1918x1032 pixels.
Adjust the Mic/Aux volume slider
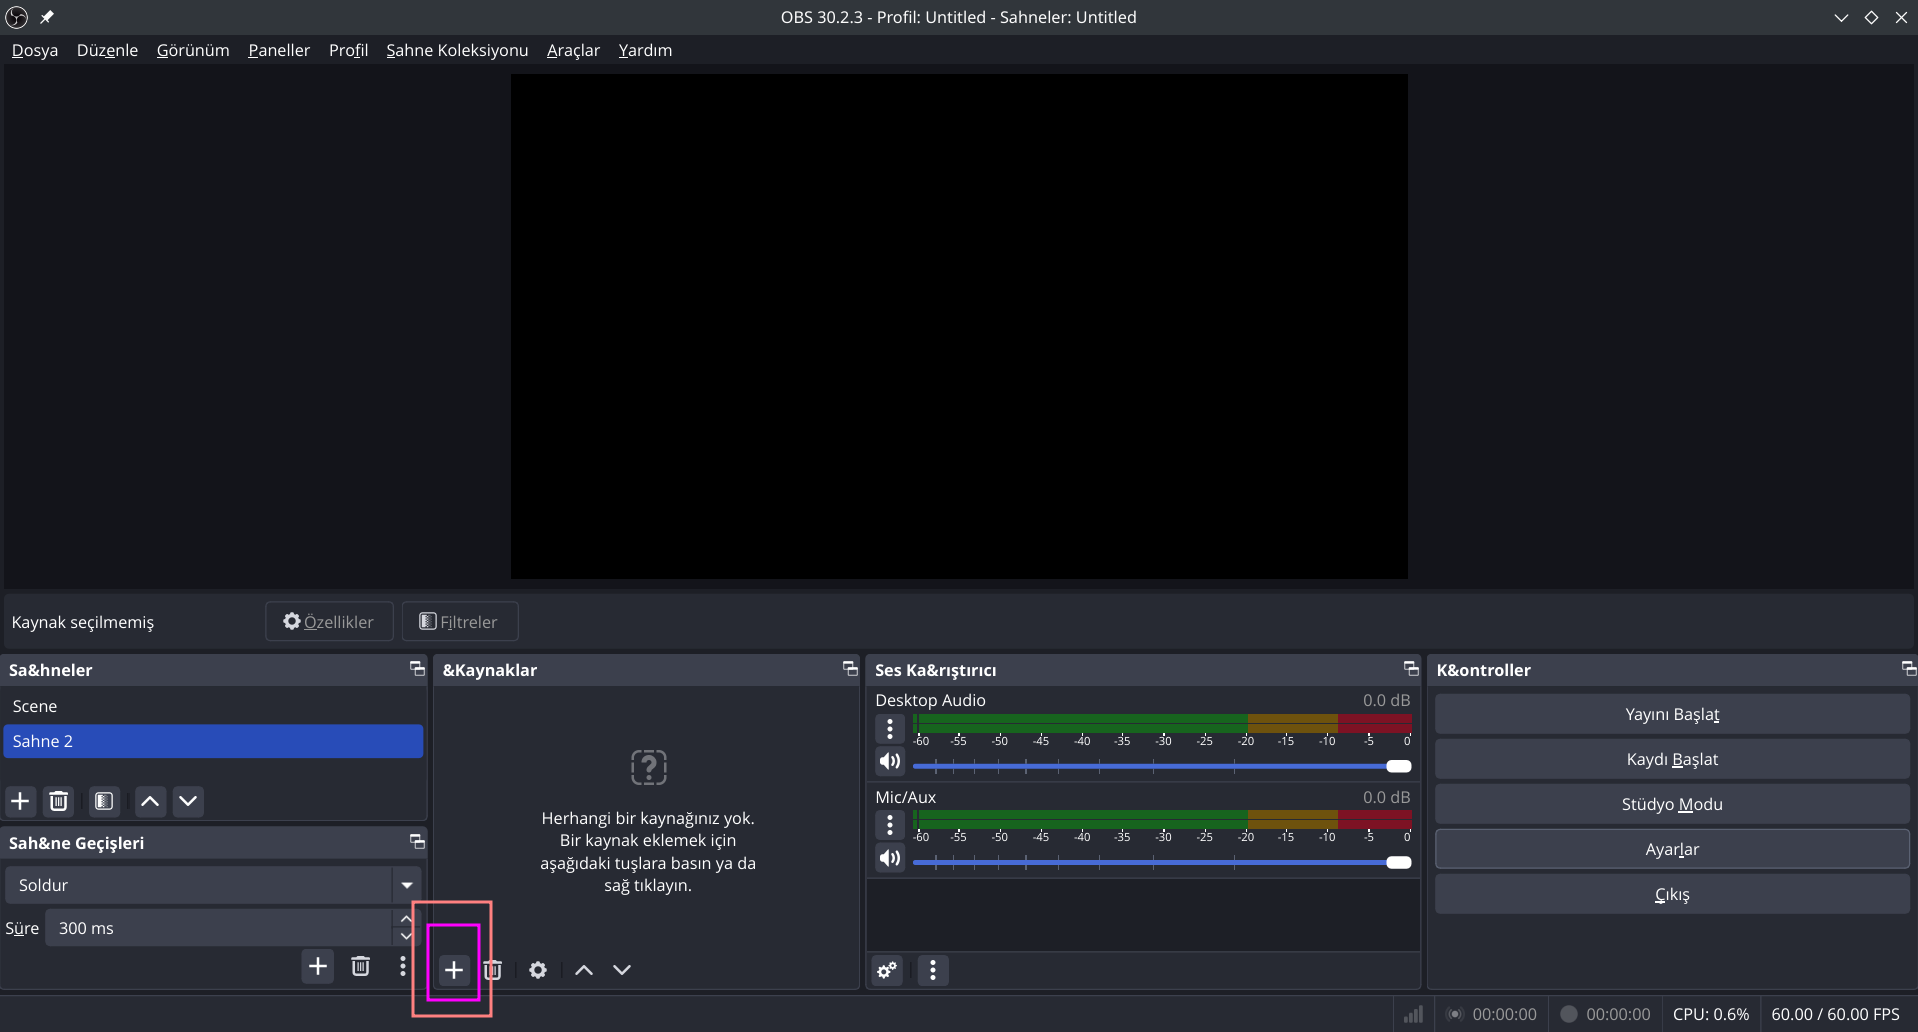pyautogui.click(x=1162, y=862)
